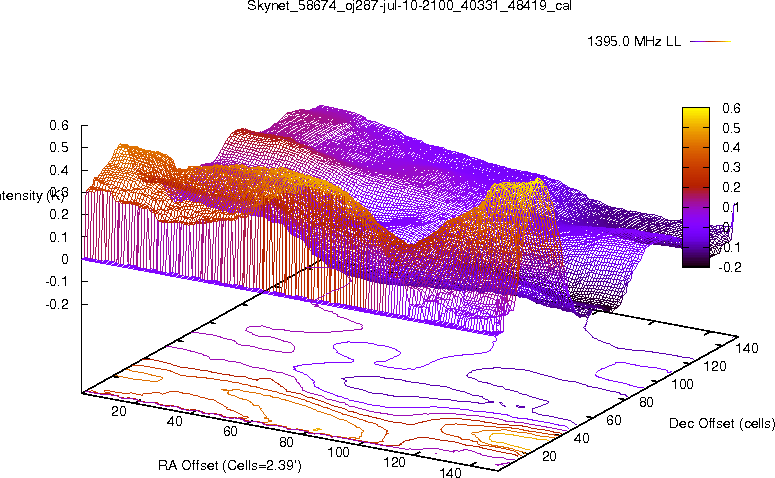Click the 0.6 label on the color bar
This screenshot has width=775, height=478.
(731, 108)
